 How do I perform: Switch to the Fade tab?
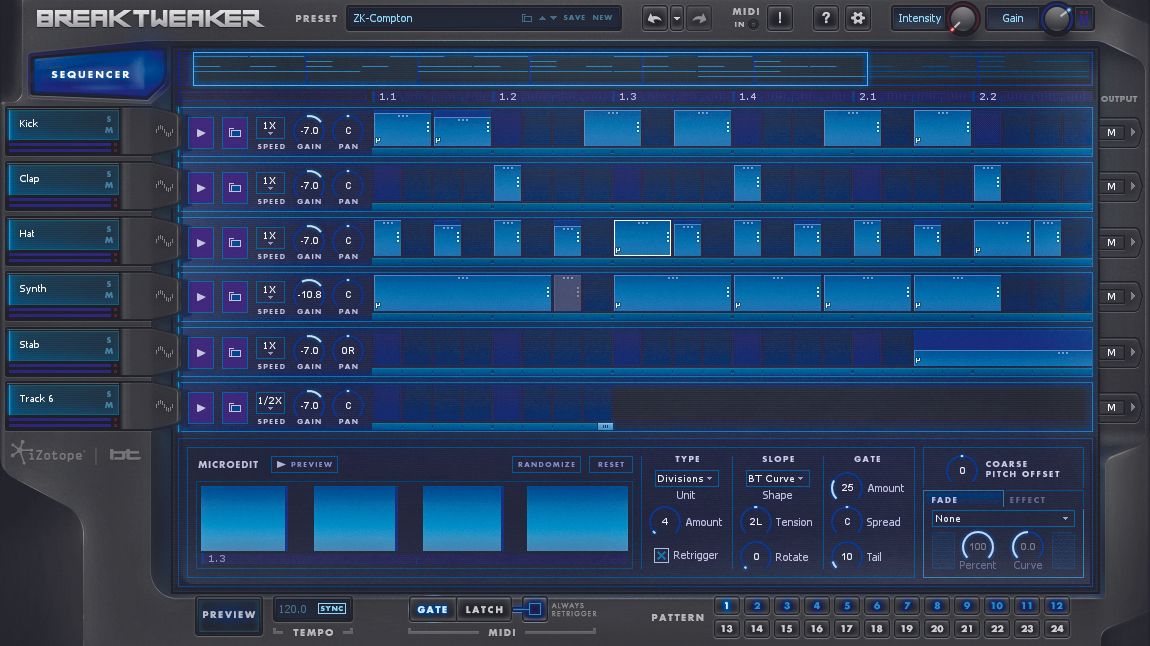[963, 499]
